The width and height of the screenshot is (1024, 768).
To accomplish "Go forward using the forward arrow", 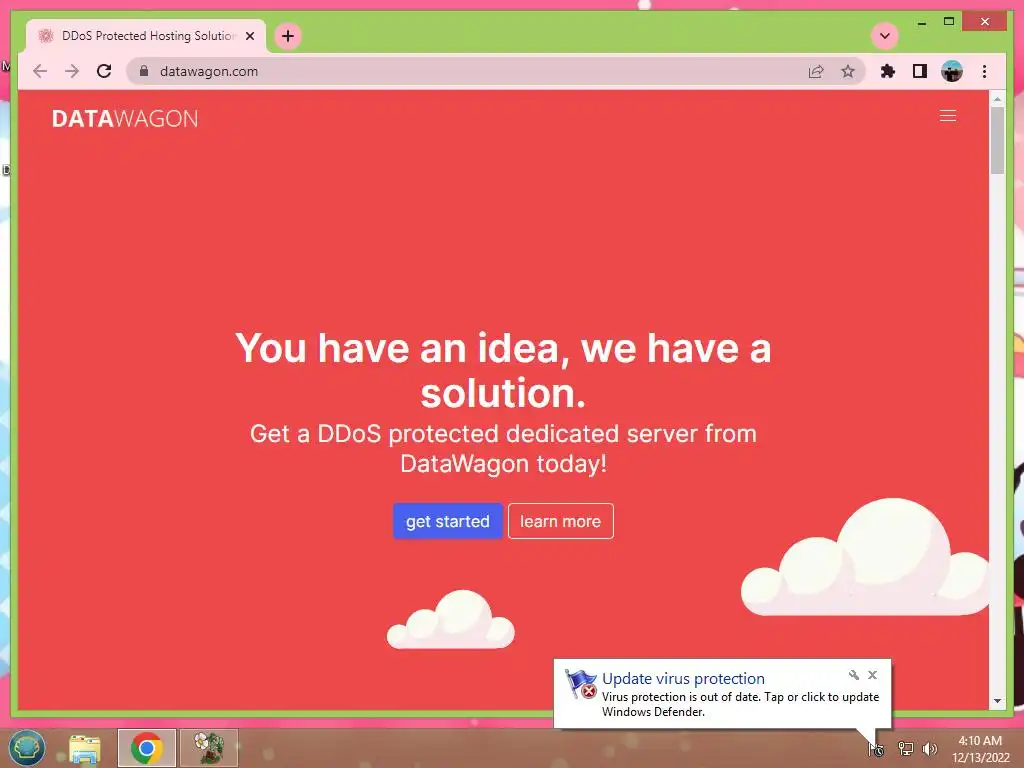I will point(72,71).
